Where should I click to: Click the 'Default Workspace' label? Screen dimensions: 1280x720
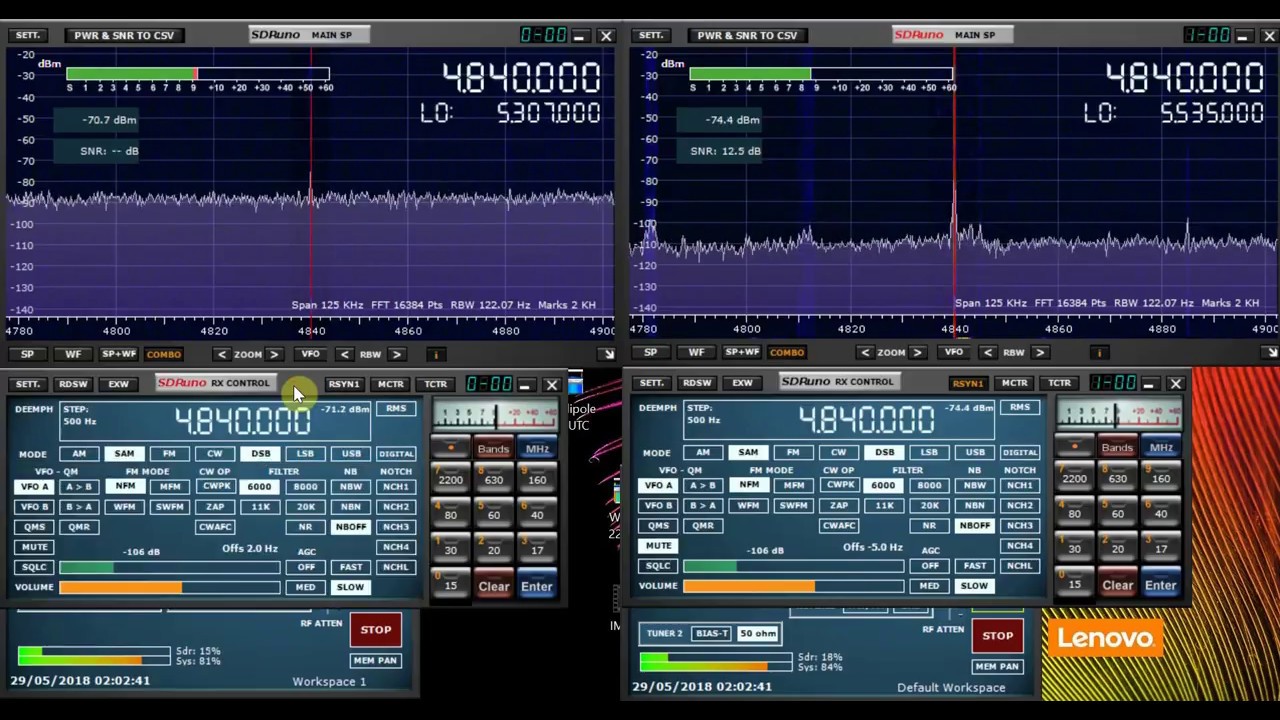click(951, 688)
